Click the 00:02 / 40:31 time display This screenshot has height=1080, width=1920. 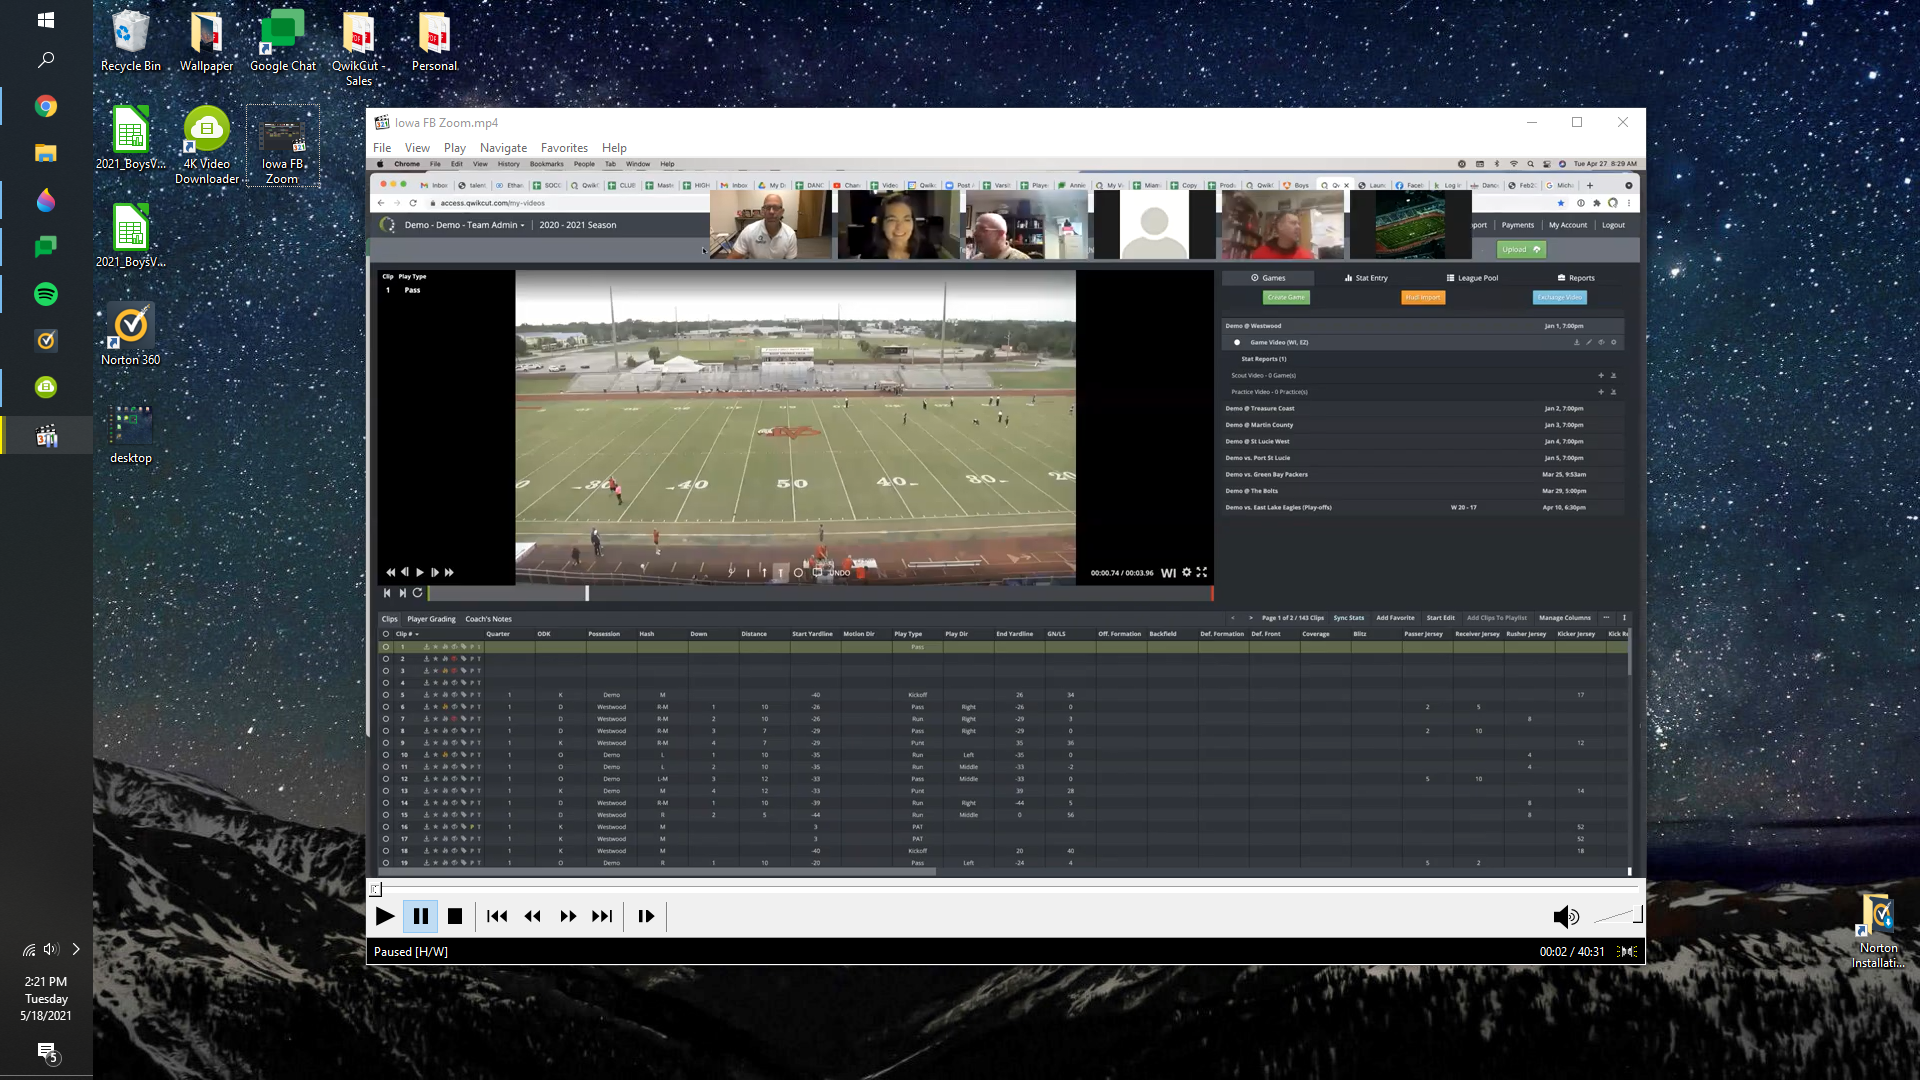click(x=1571, y=952)
